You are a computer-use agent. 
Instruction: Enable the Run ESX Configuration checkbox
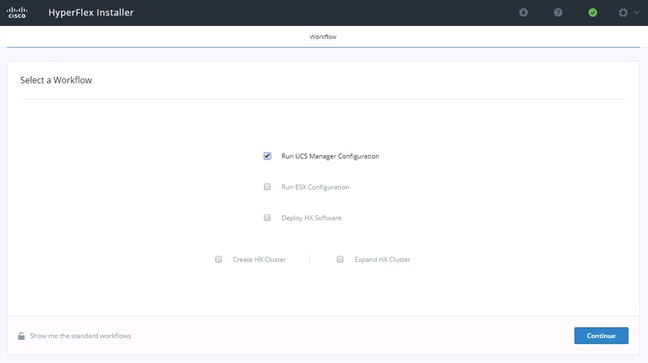pyautogui.click(x=267, y=187)
